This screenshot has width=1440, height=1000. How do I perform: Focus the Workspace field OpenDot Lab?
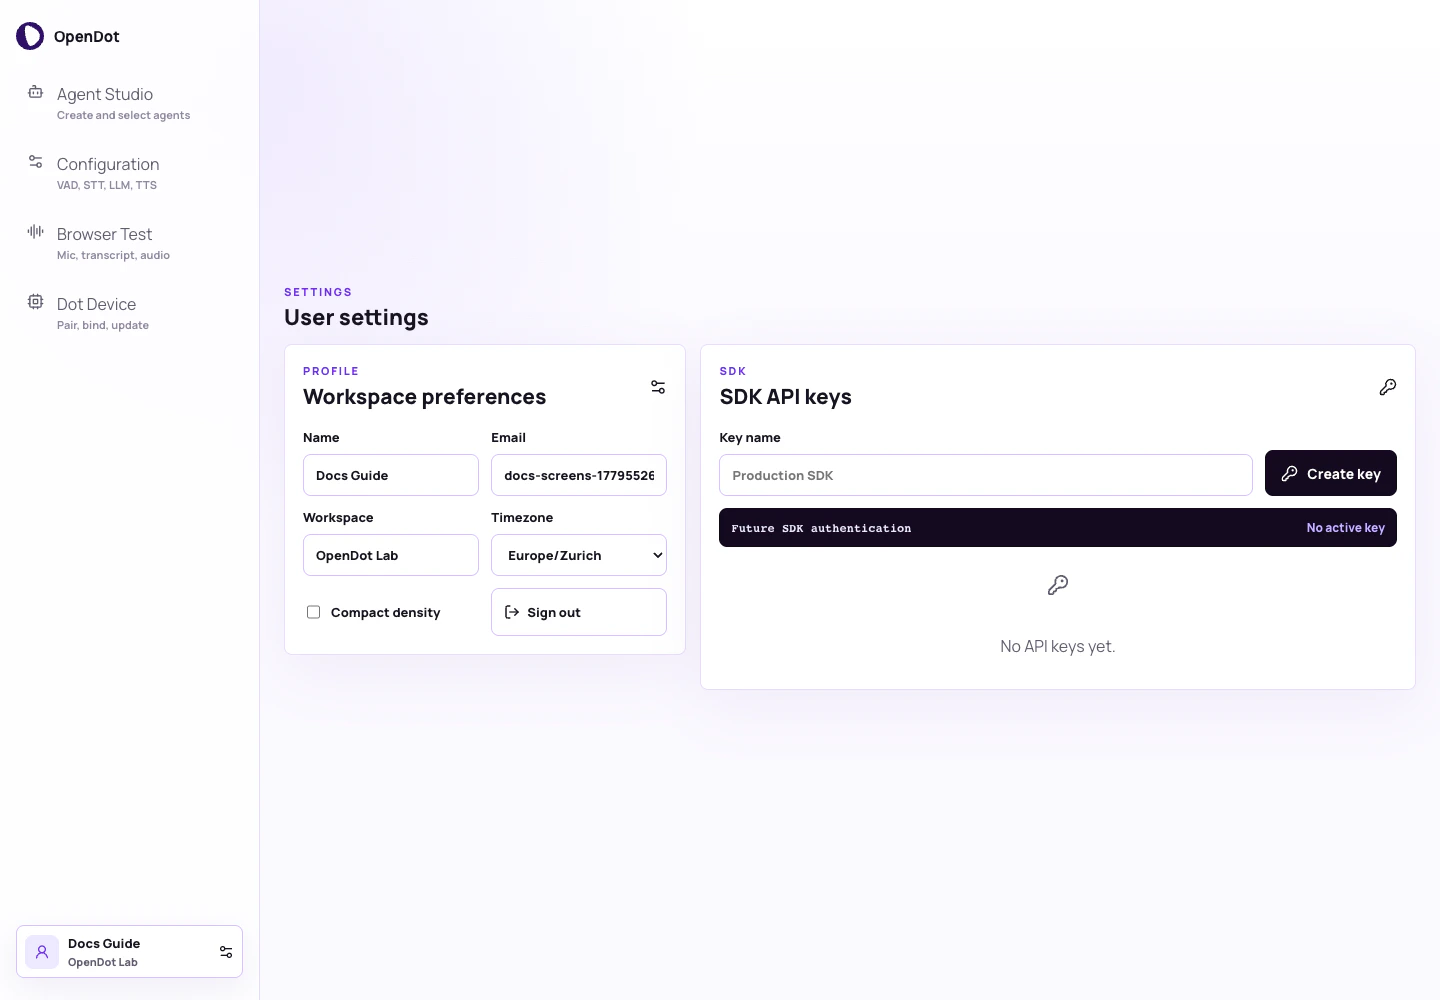(x=391, y=555)
